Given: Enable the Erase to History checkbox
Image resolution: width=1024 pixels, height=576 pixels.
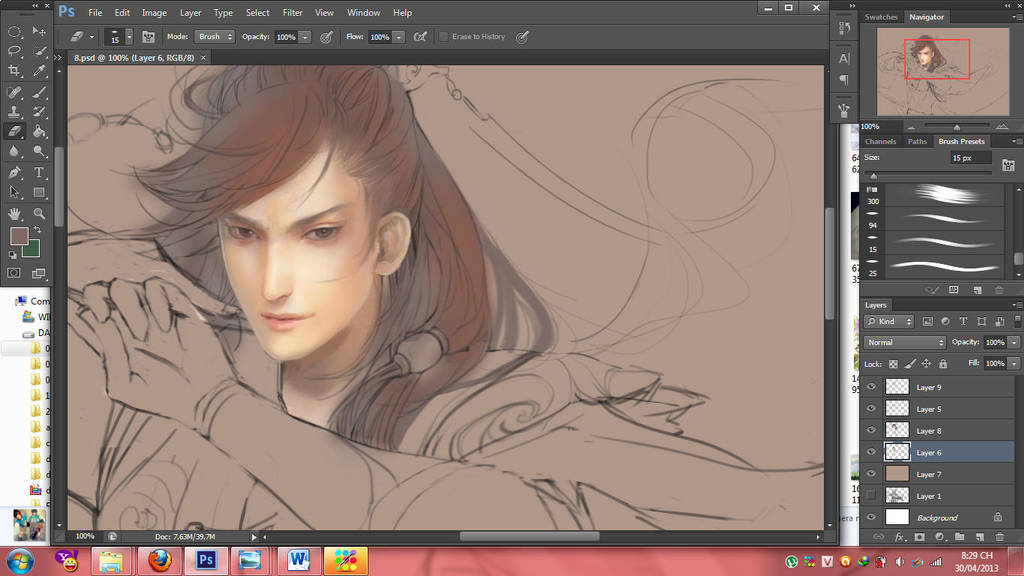Looking at the screenshot, I should point(444,37).
